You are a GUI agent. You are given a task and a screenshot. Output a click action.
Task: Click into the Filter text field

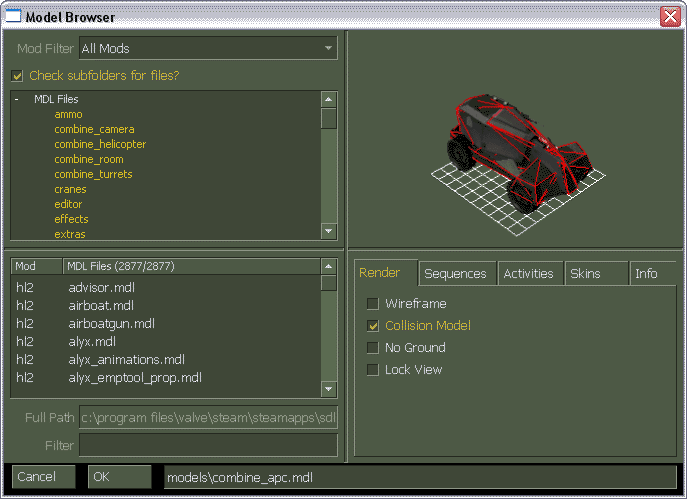coord(208,444)
